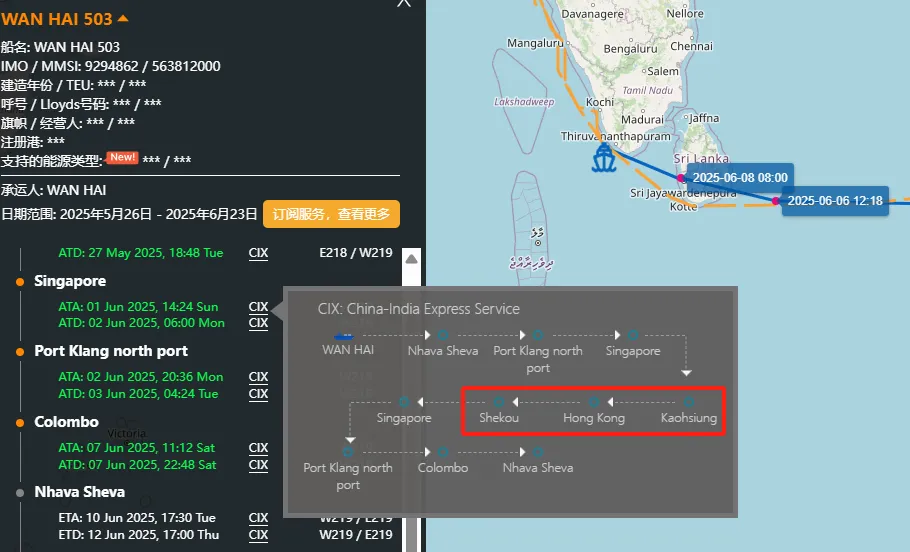
Task: Click the subscribe service orange button
Action: click(331, 214)
